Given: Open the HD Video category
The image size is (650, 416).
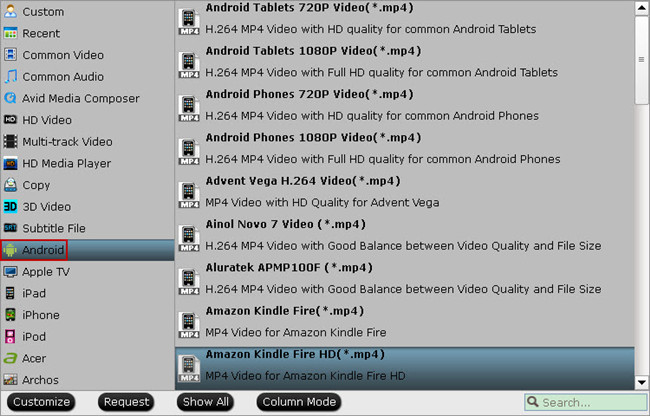Looking at the screenshot, I should (87, 120).
